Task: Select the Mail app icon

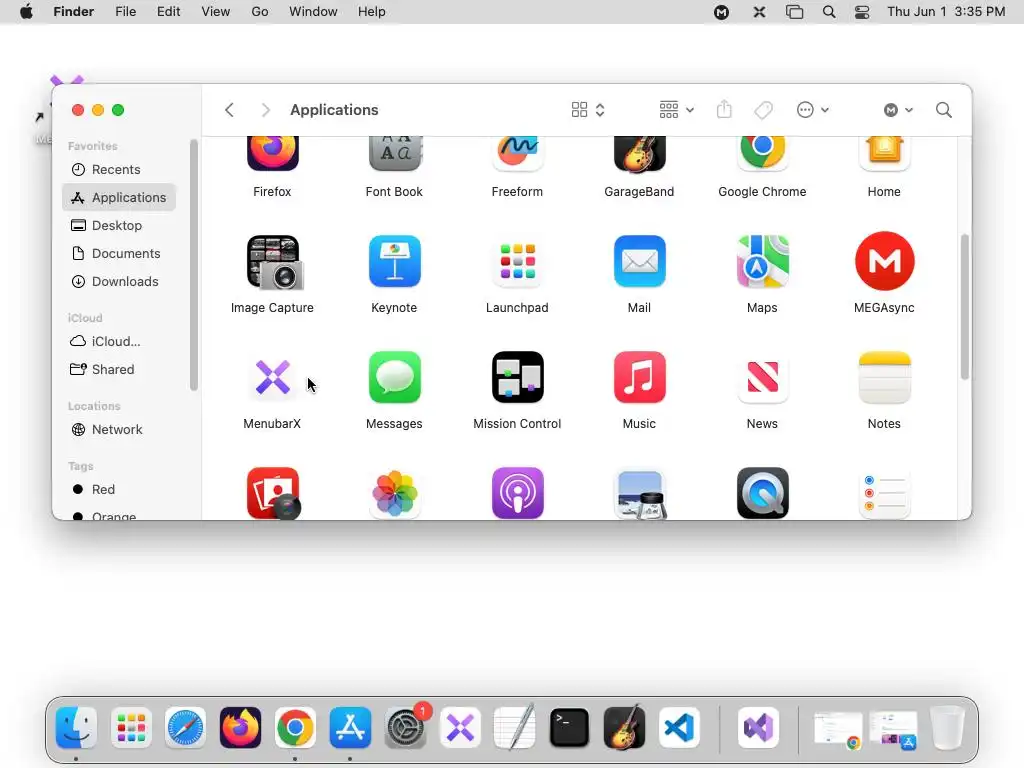Action: (x=639, y=261)
